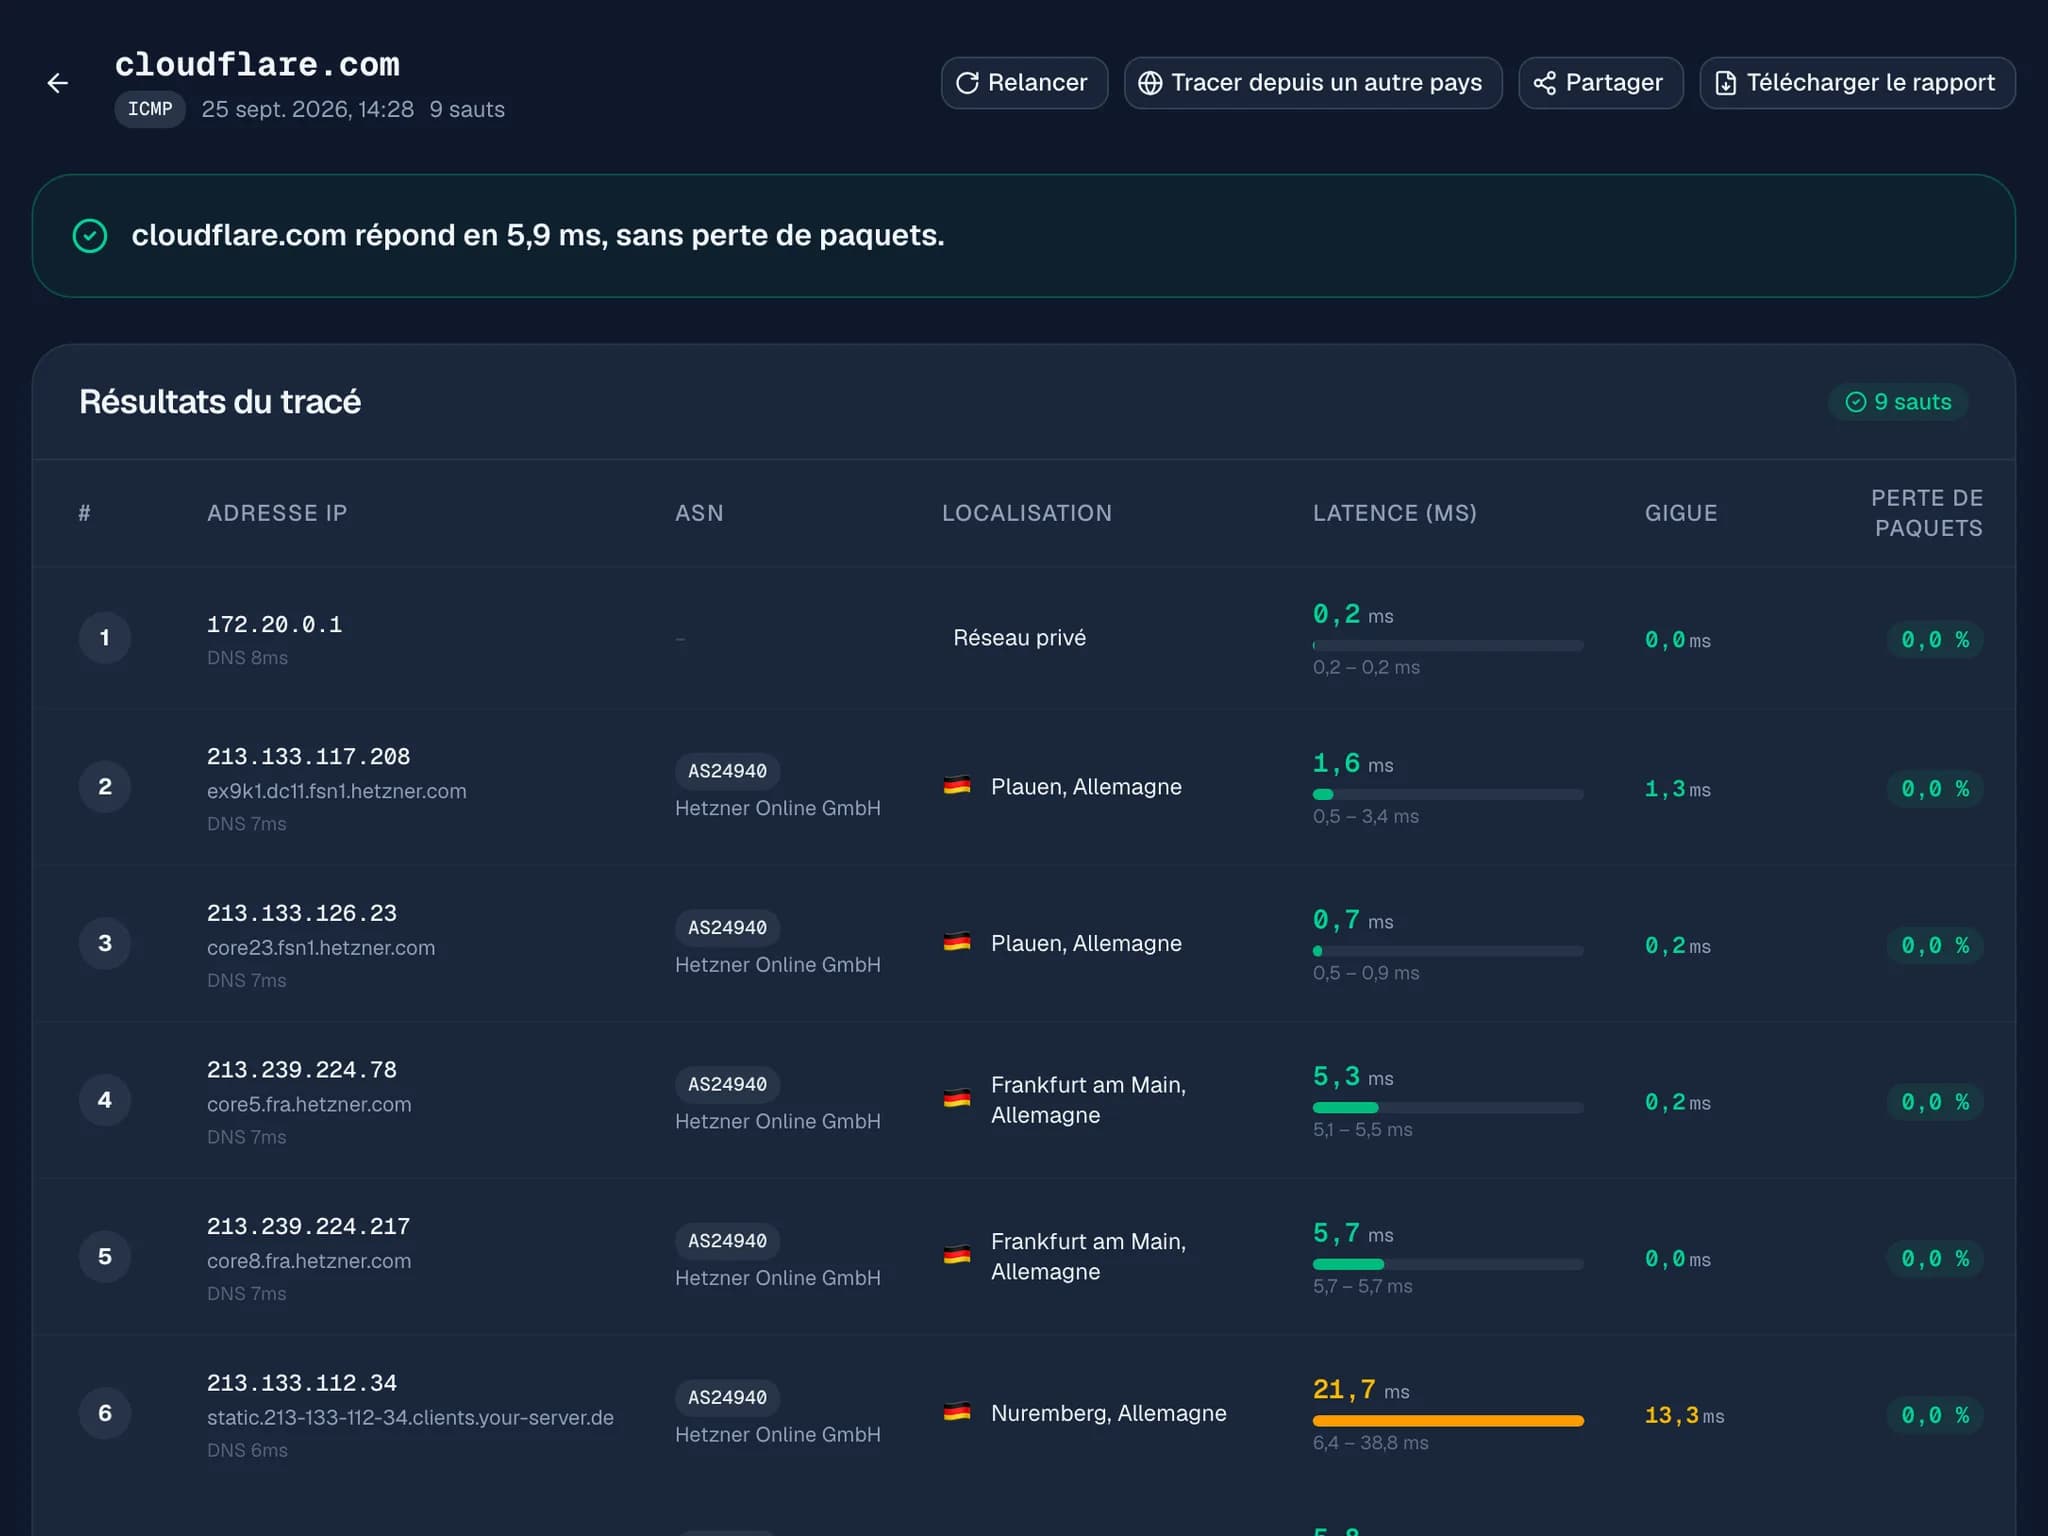Click the LATENCE (MS) column header

click(1394, 513)
